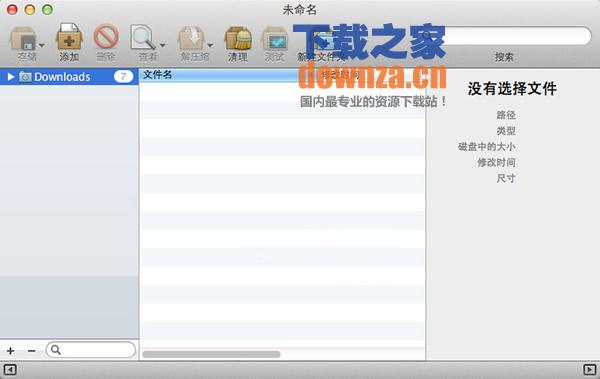Click the minus button below sidebar
Viewport: 600px width, 379px height.
pos(32,350)
